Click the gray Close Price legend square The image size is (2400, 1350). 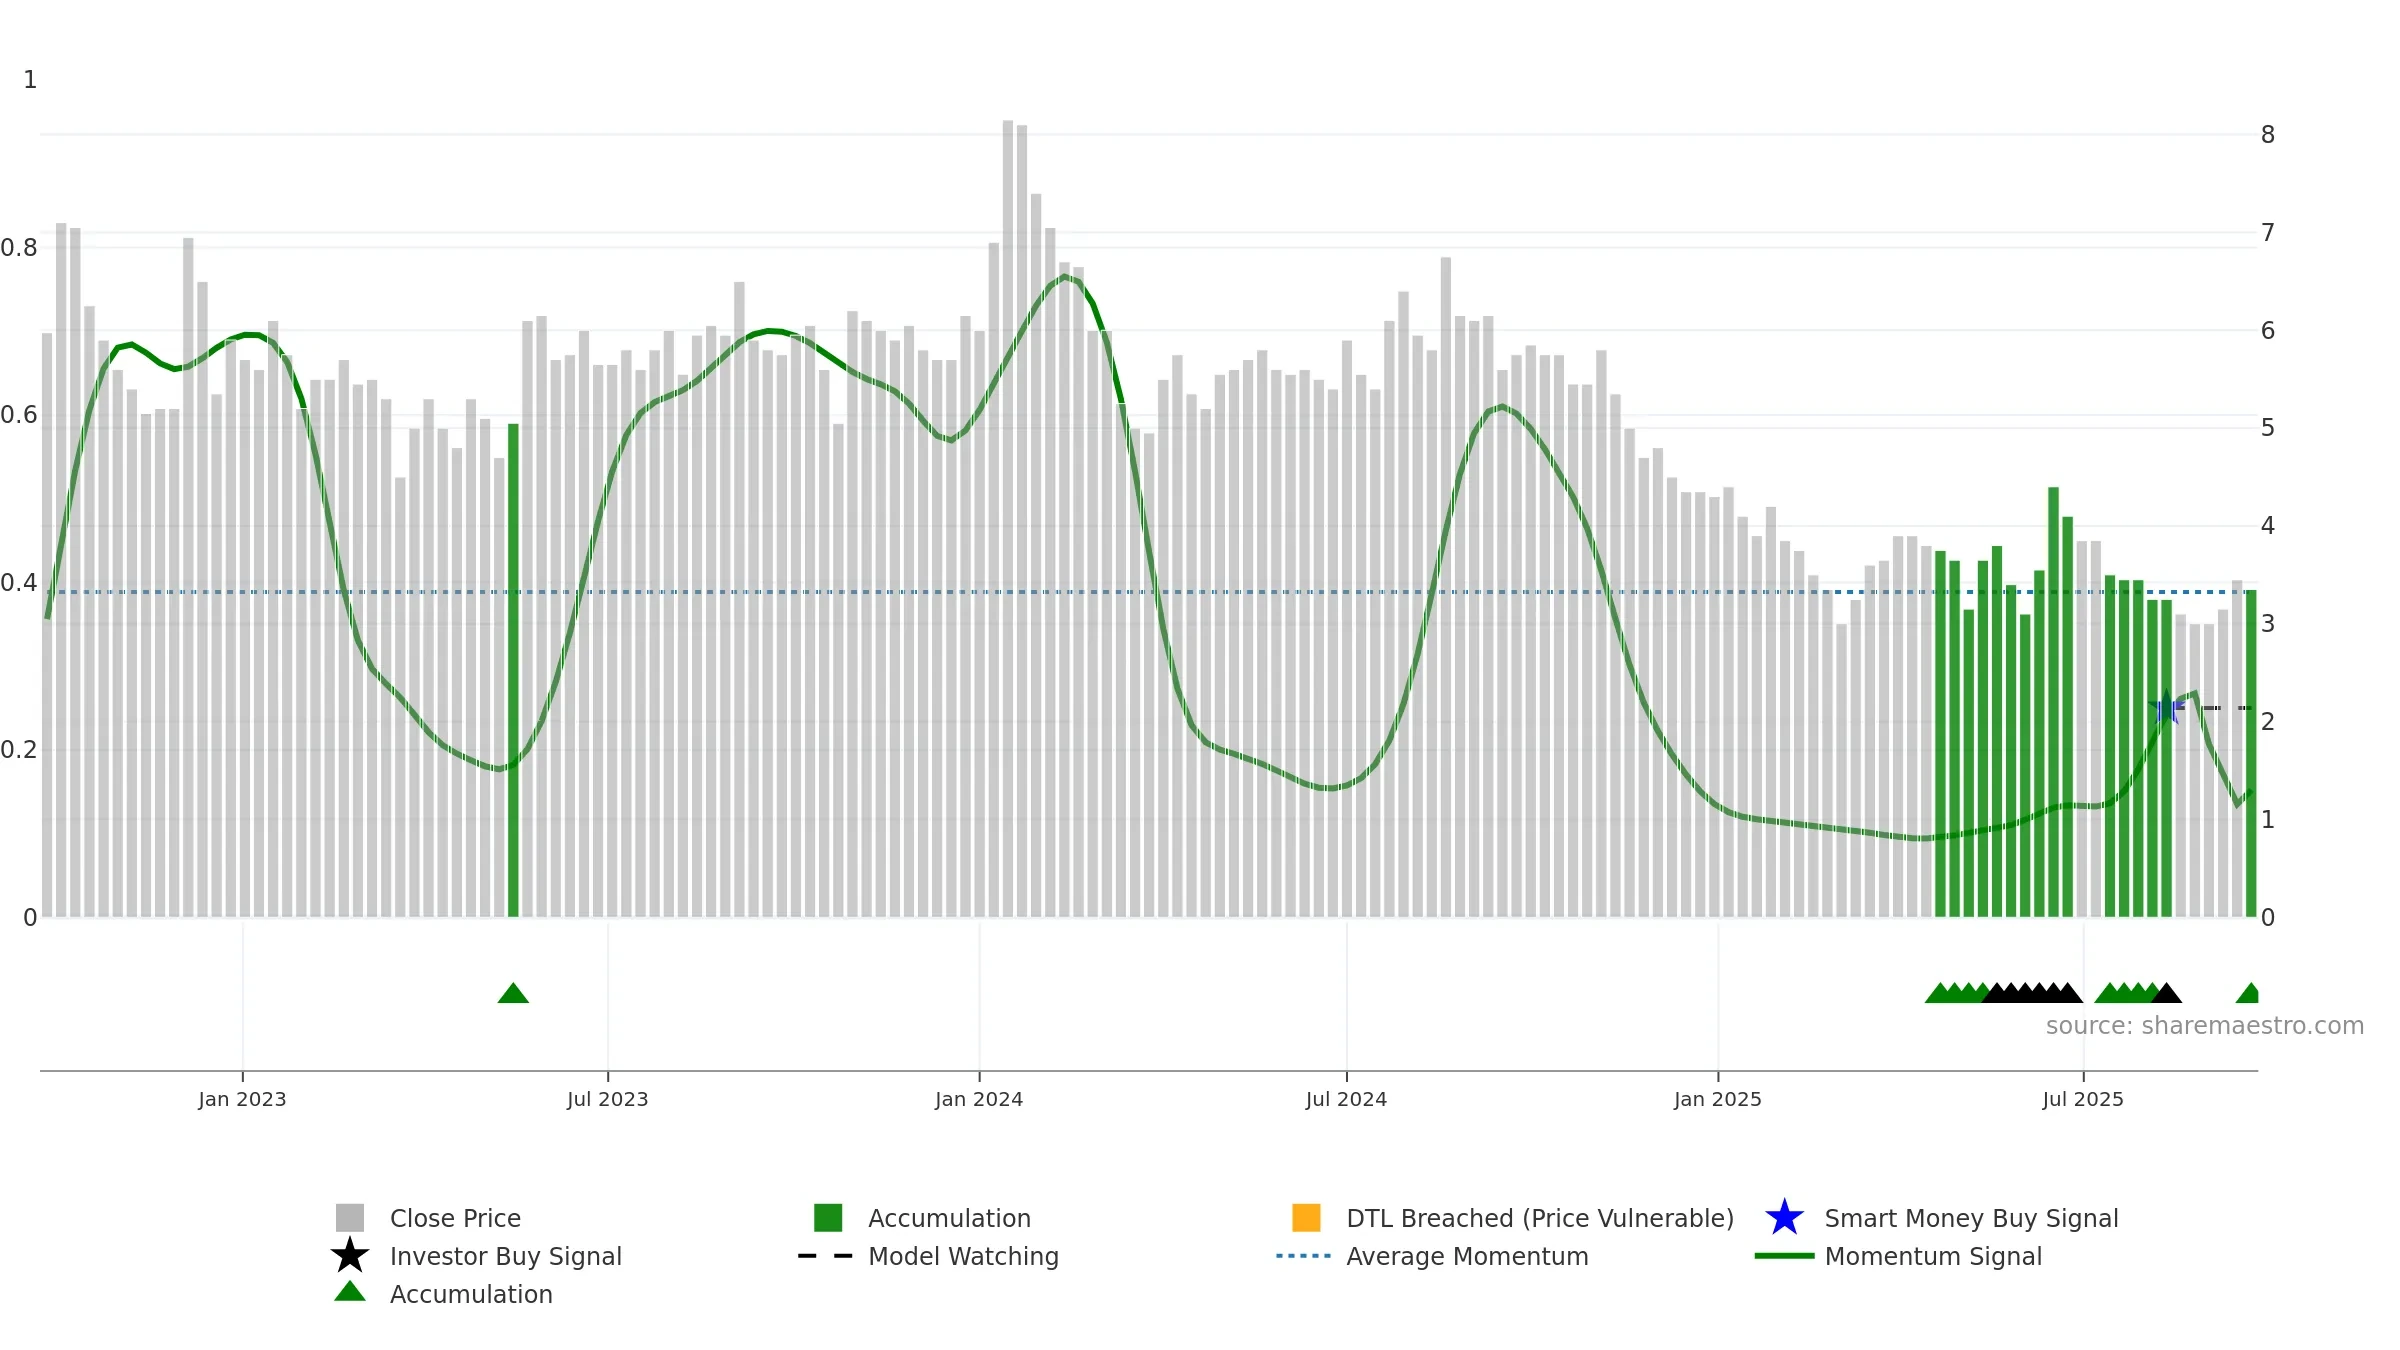click(x=350, y=1217)
